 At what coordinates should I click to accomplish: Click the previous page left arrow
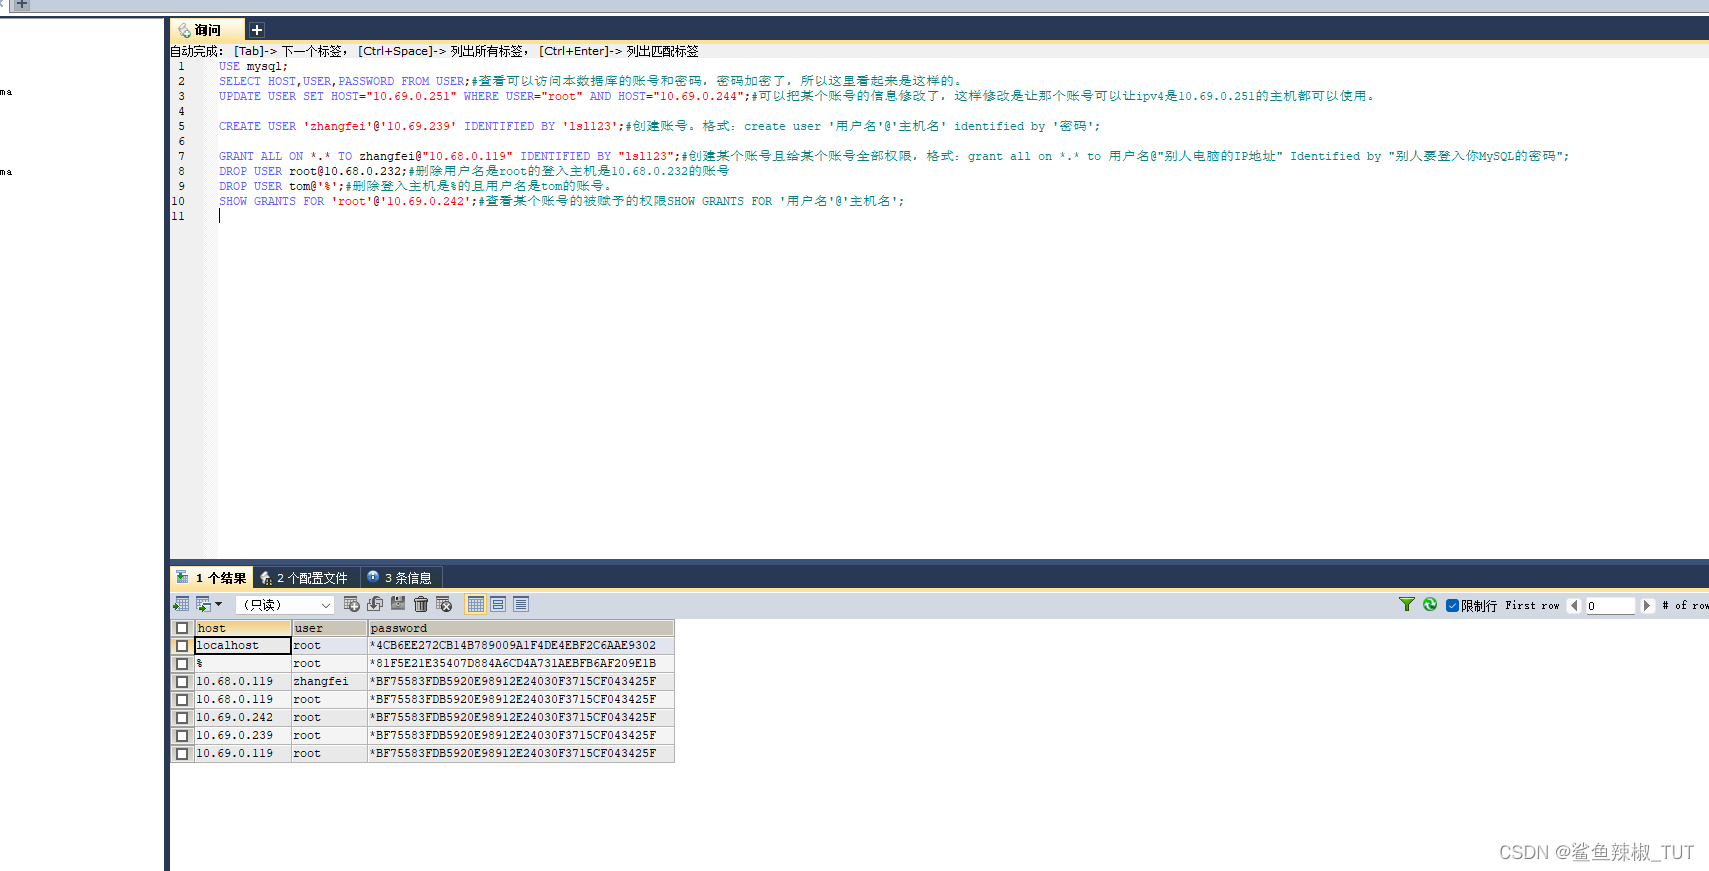[1574, 605]
